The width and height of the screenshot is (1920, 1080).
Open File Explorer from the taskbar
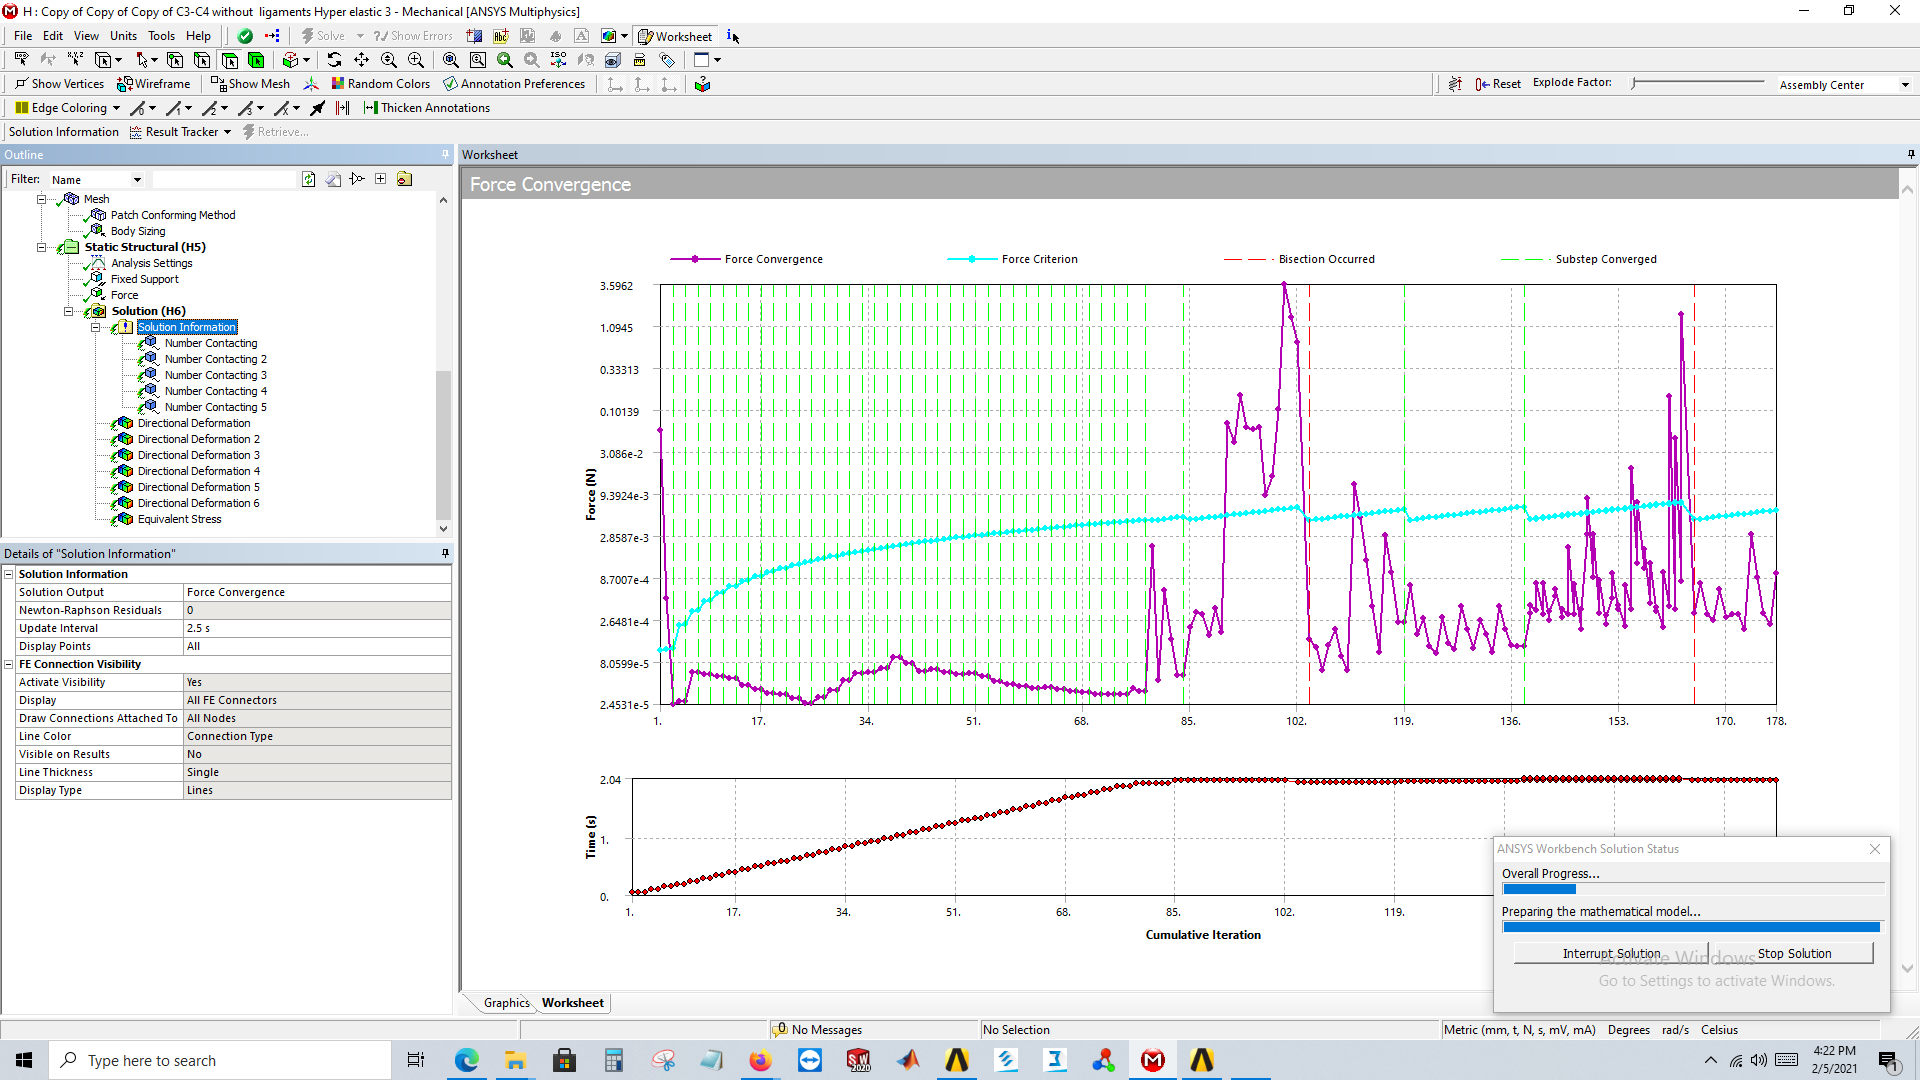[x=516, y=1060]
